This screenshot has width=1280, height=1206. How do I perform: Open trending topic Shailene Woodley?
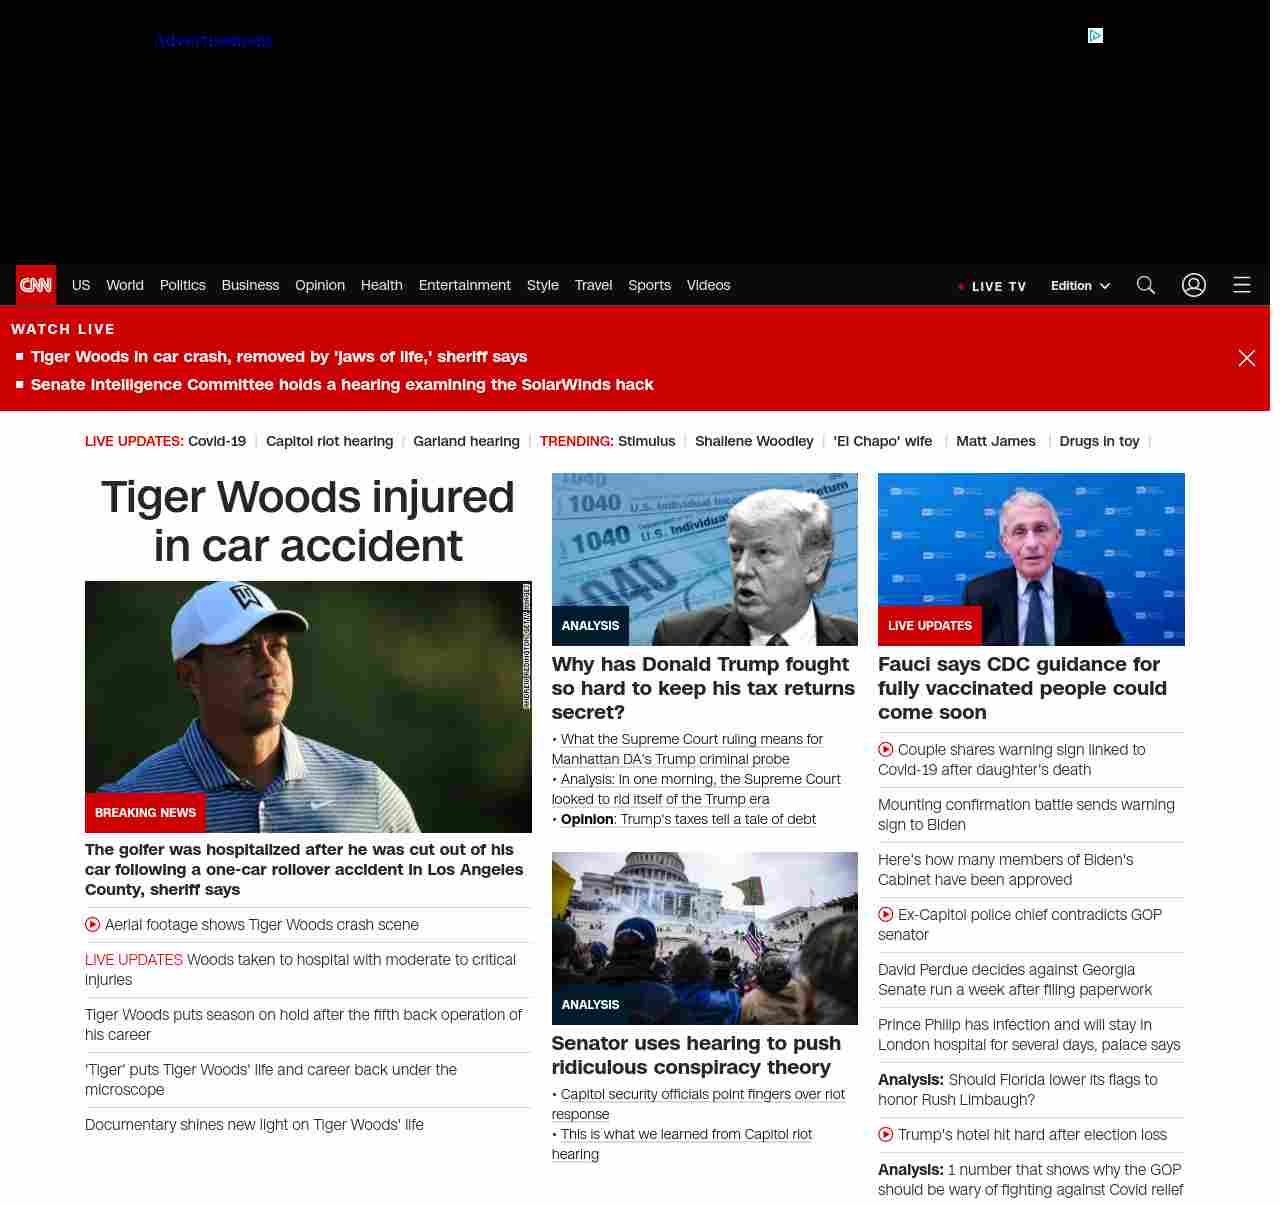(754, 441)
